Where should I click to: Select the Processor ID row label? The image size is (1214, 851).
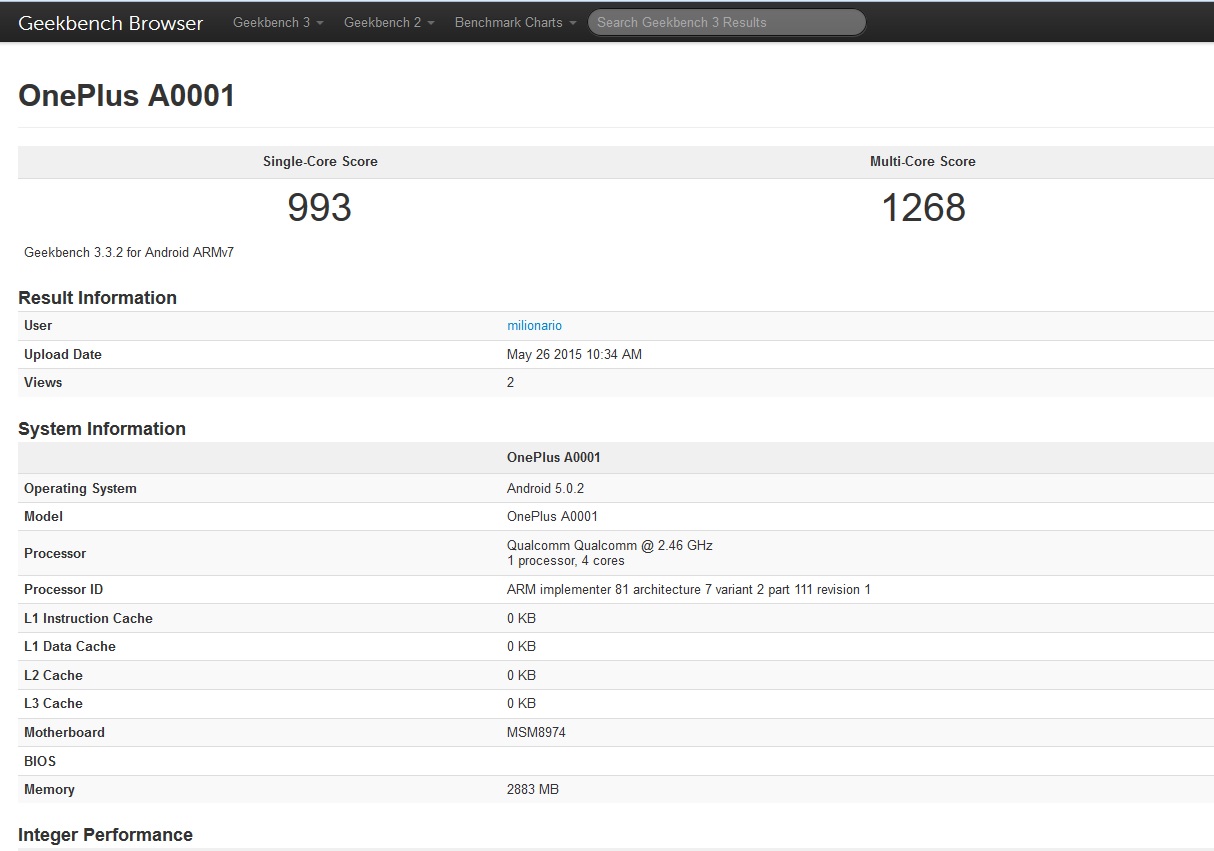click(x=63, y=590)
